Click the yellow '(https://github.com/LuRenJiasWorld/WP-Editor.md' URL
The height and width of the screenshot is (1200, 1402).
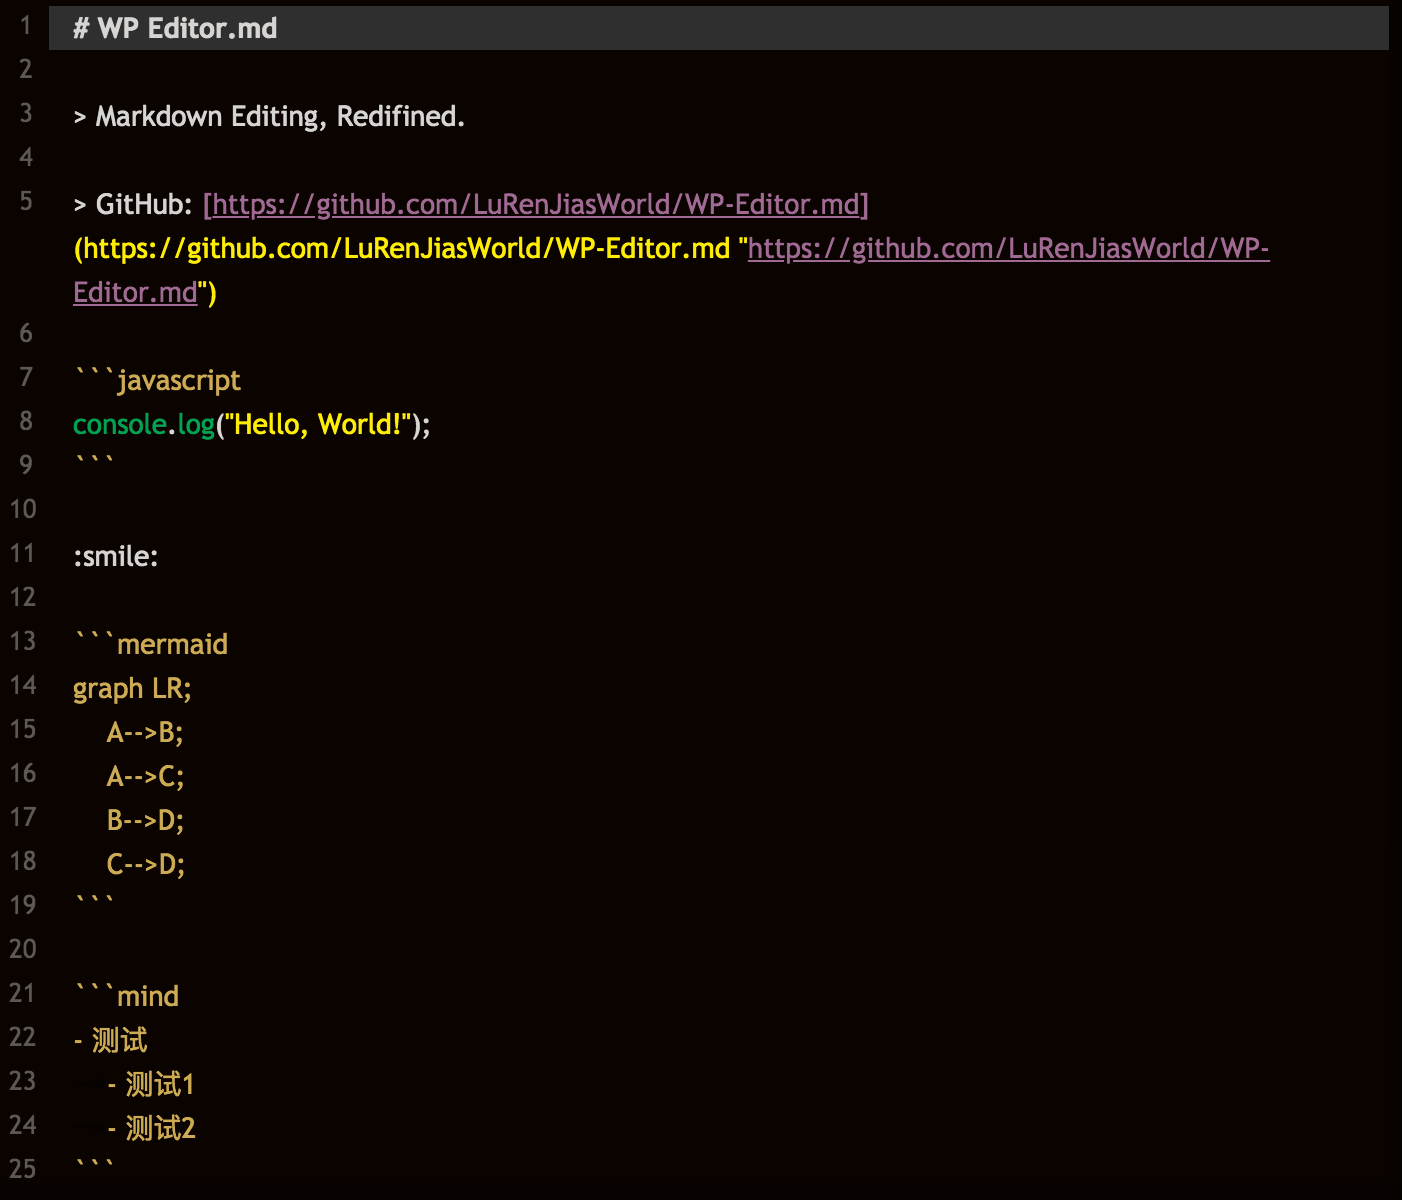[402, 249]
